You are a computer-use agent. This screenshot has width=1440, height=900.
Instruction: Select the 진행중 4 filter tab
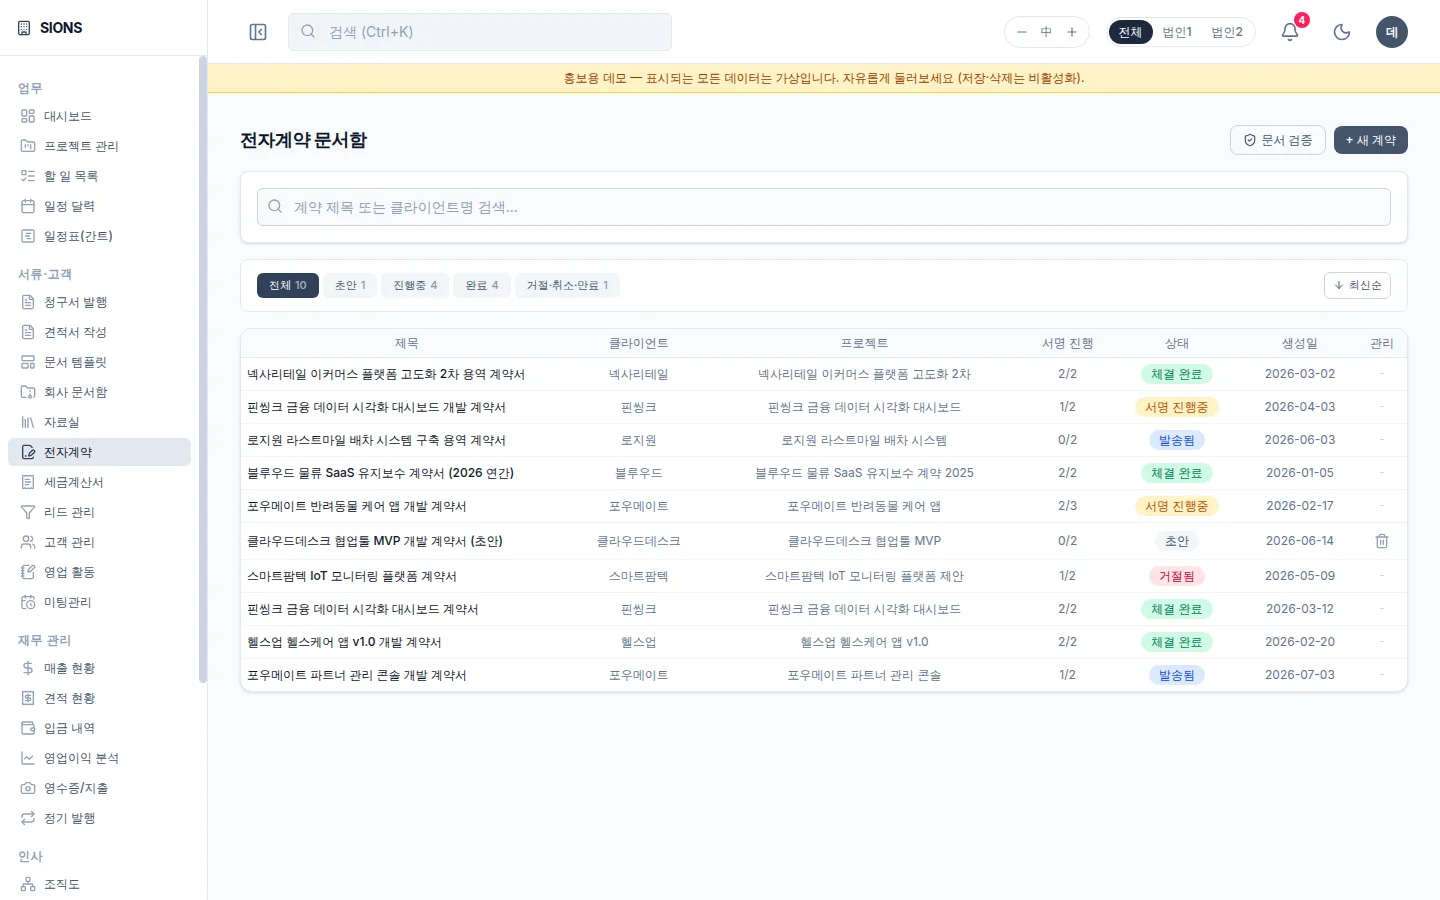(415, 285)
